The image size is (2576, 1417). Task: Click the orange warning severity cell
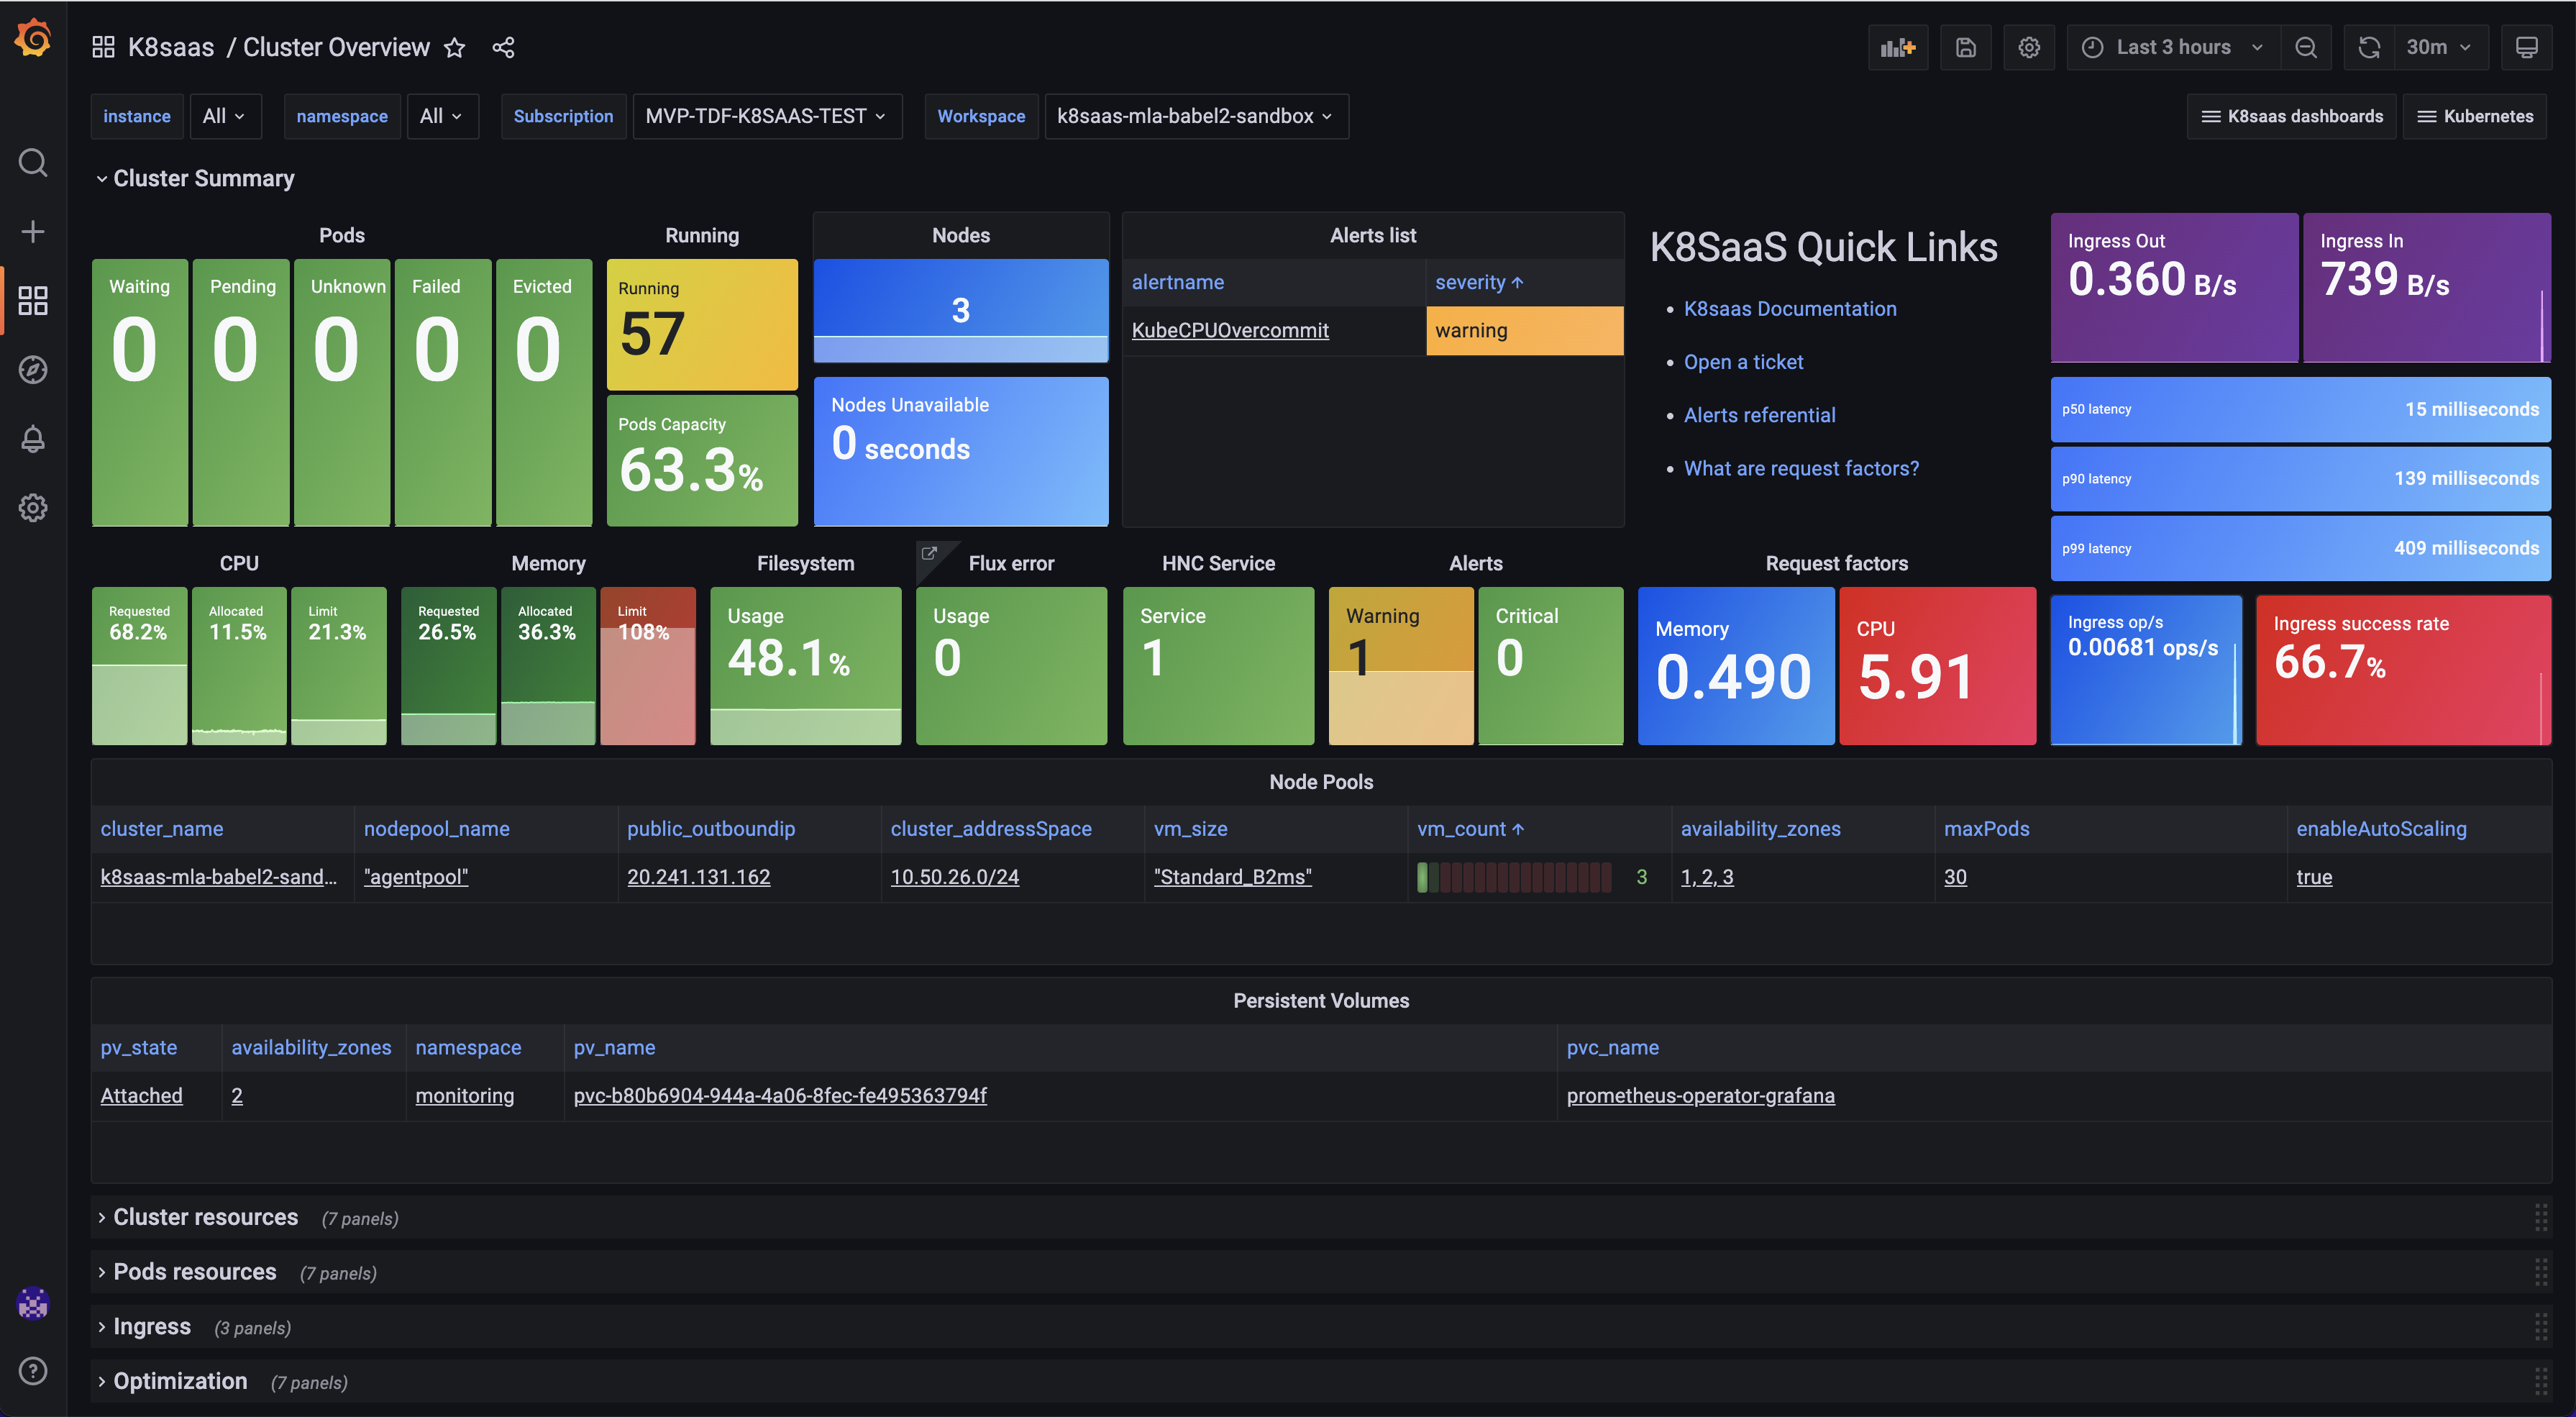click(1524, 330)
